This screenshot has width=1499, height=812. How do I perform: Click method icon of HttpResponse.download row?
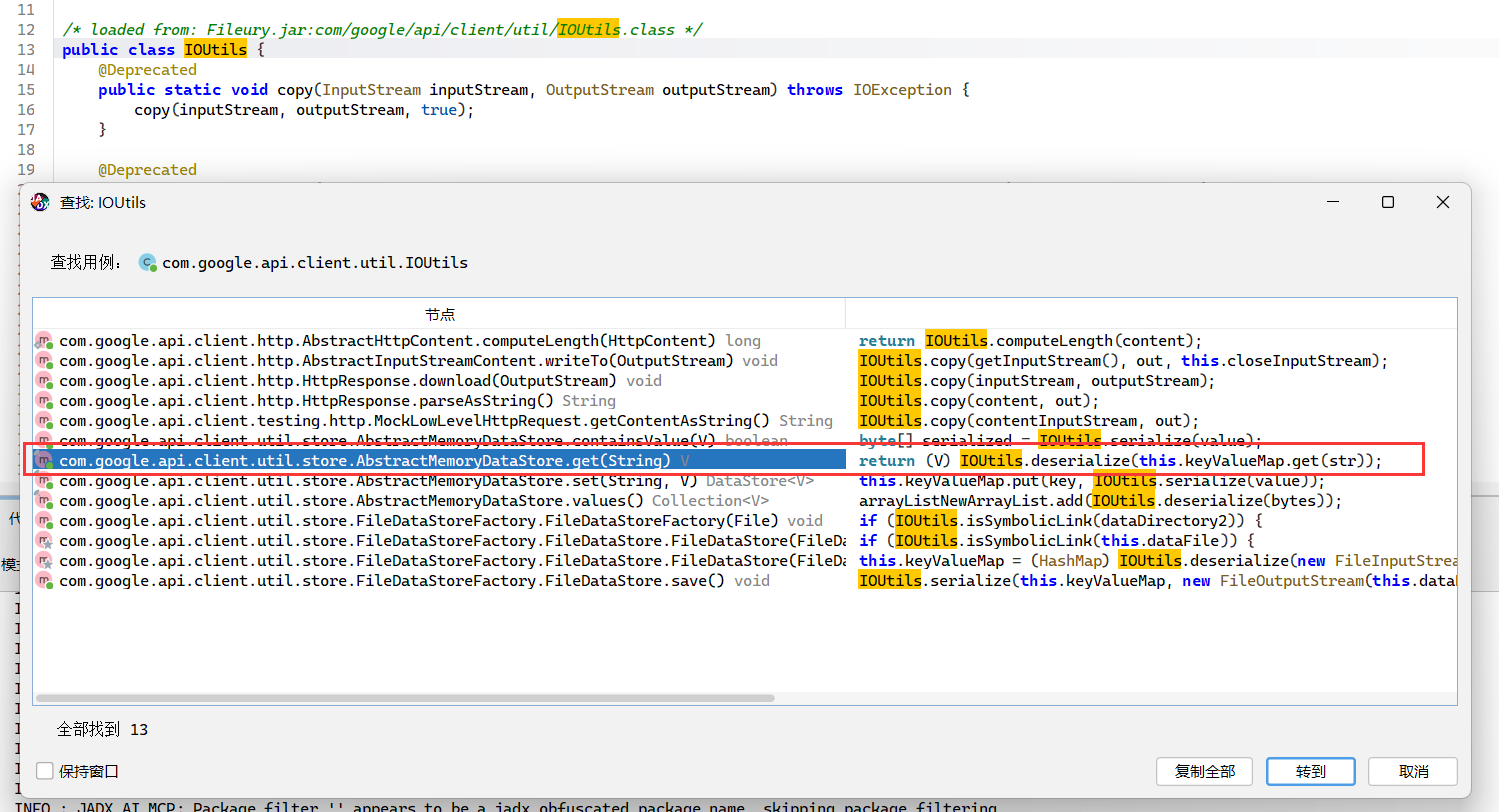[44, 381]
